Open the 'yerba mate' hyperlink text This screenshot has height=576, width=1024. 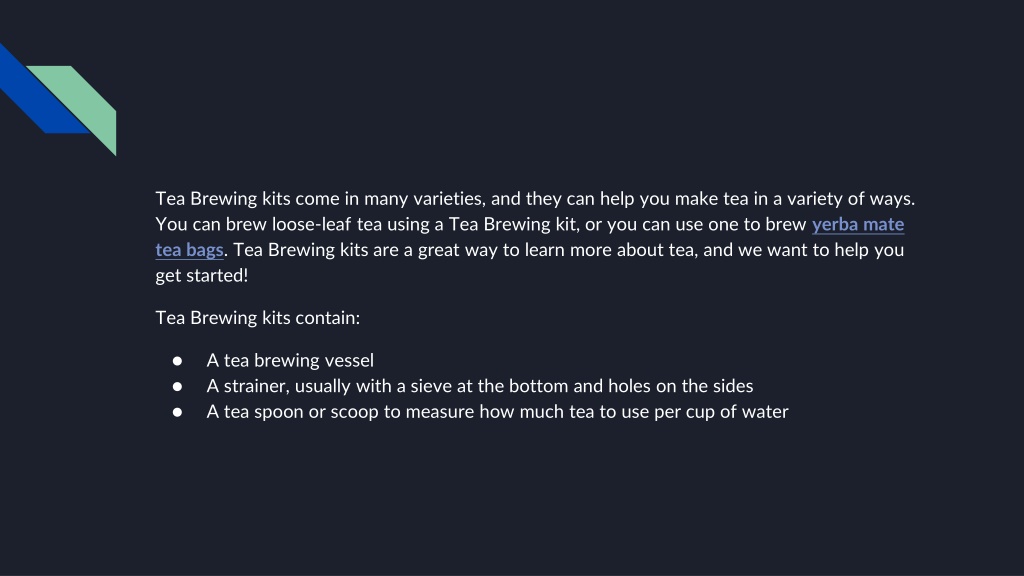point(857,224)
